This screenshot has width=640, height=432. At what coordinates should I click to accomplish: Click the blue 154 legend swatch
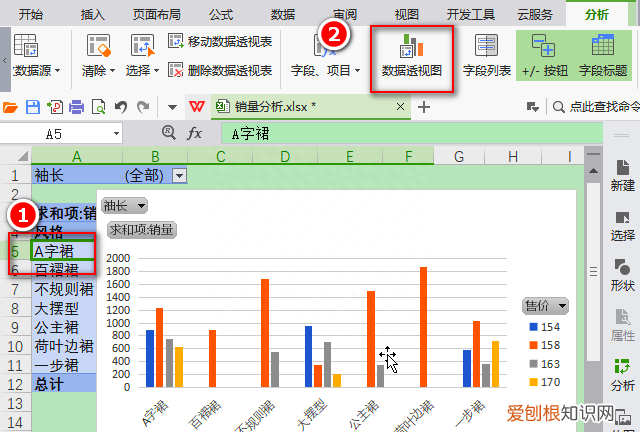pos(533,327)
